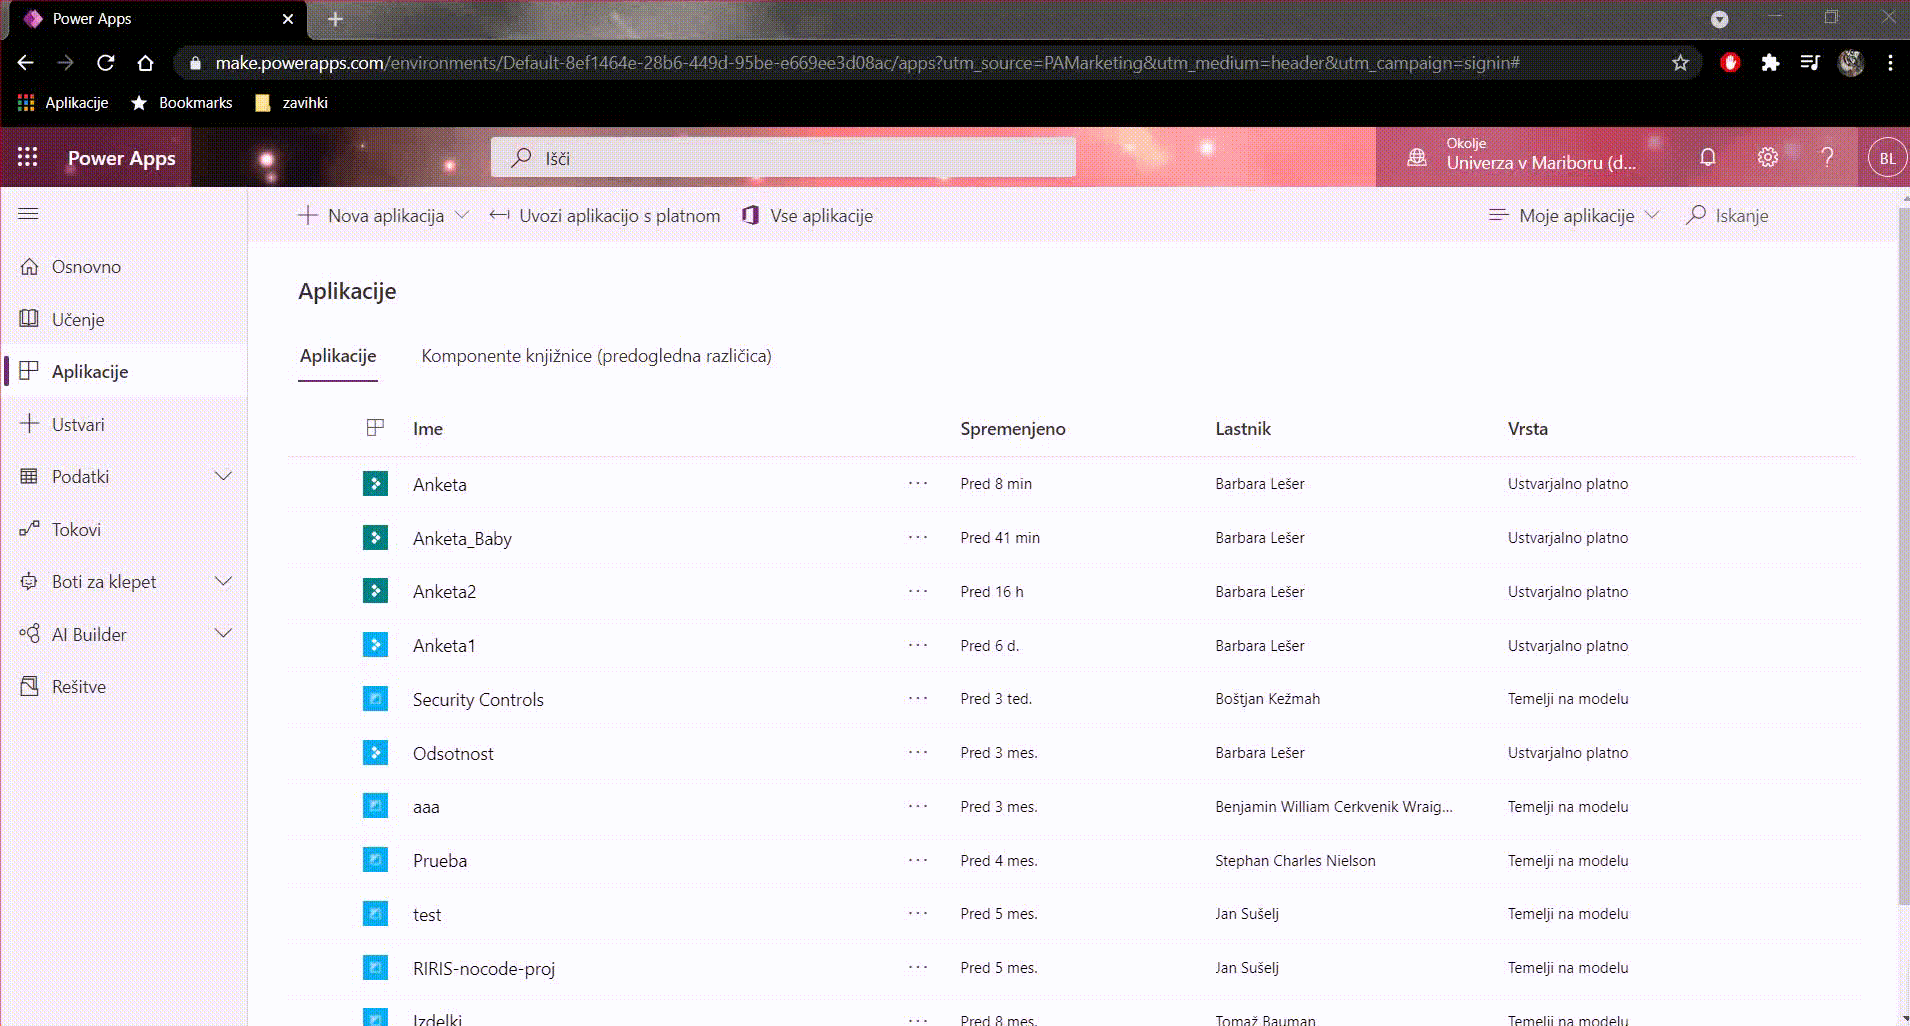The width and height of the screenshot is (1910, 1026).
Task: Click the Anketa1 app icon
Action: point(375,645)
